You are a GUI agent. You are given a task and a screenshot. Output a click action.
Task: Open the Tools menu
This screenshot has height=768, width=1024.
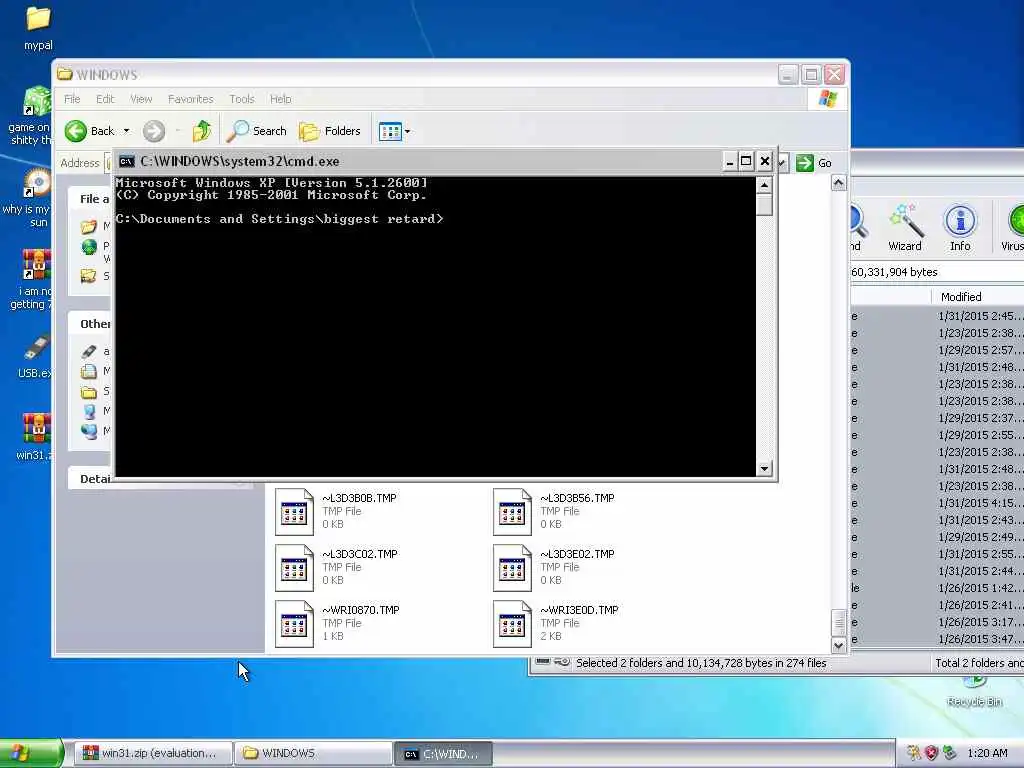(x=242, y=99)
